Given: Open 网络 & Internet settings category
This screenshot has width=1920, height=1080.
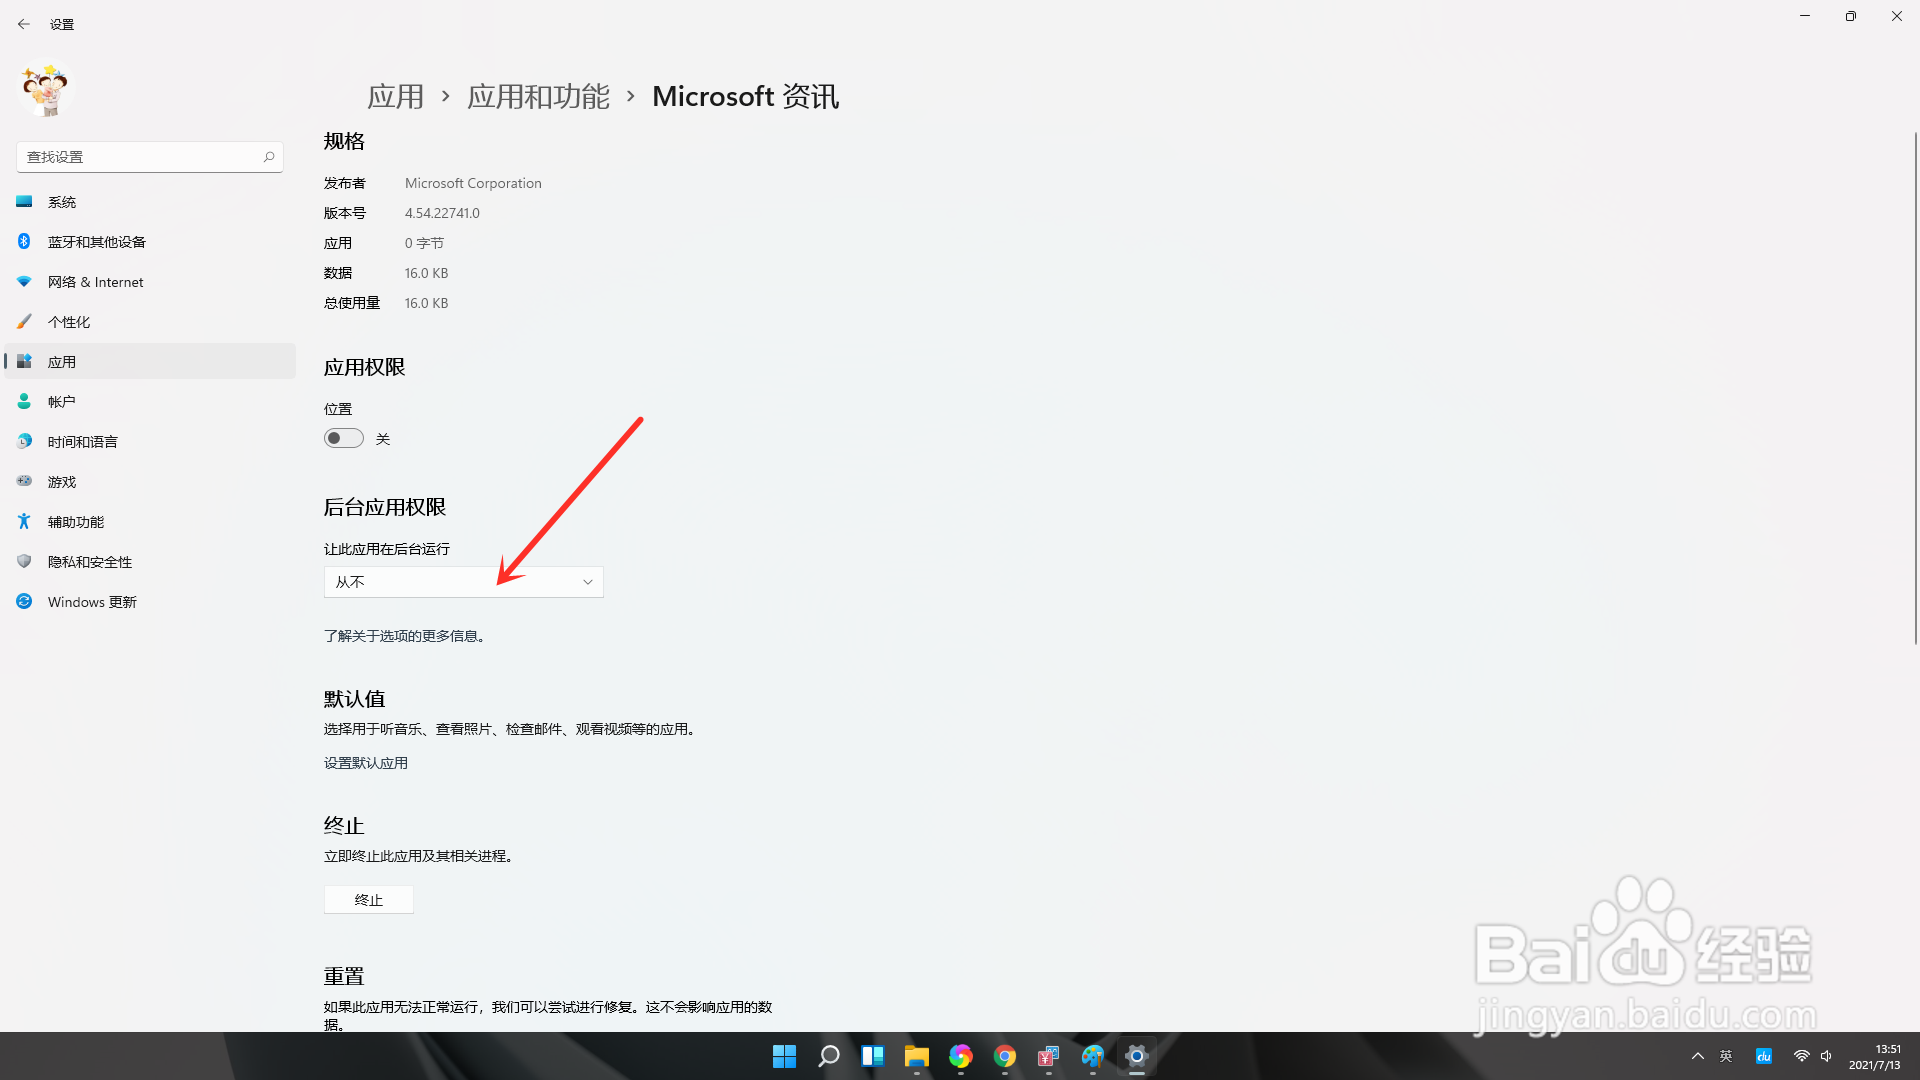Looking at the screenshot, I should click(150, 282).
